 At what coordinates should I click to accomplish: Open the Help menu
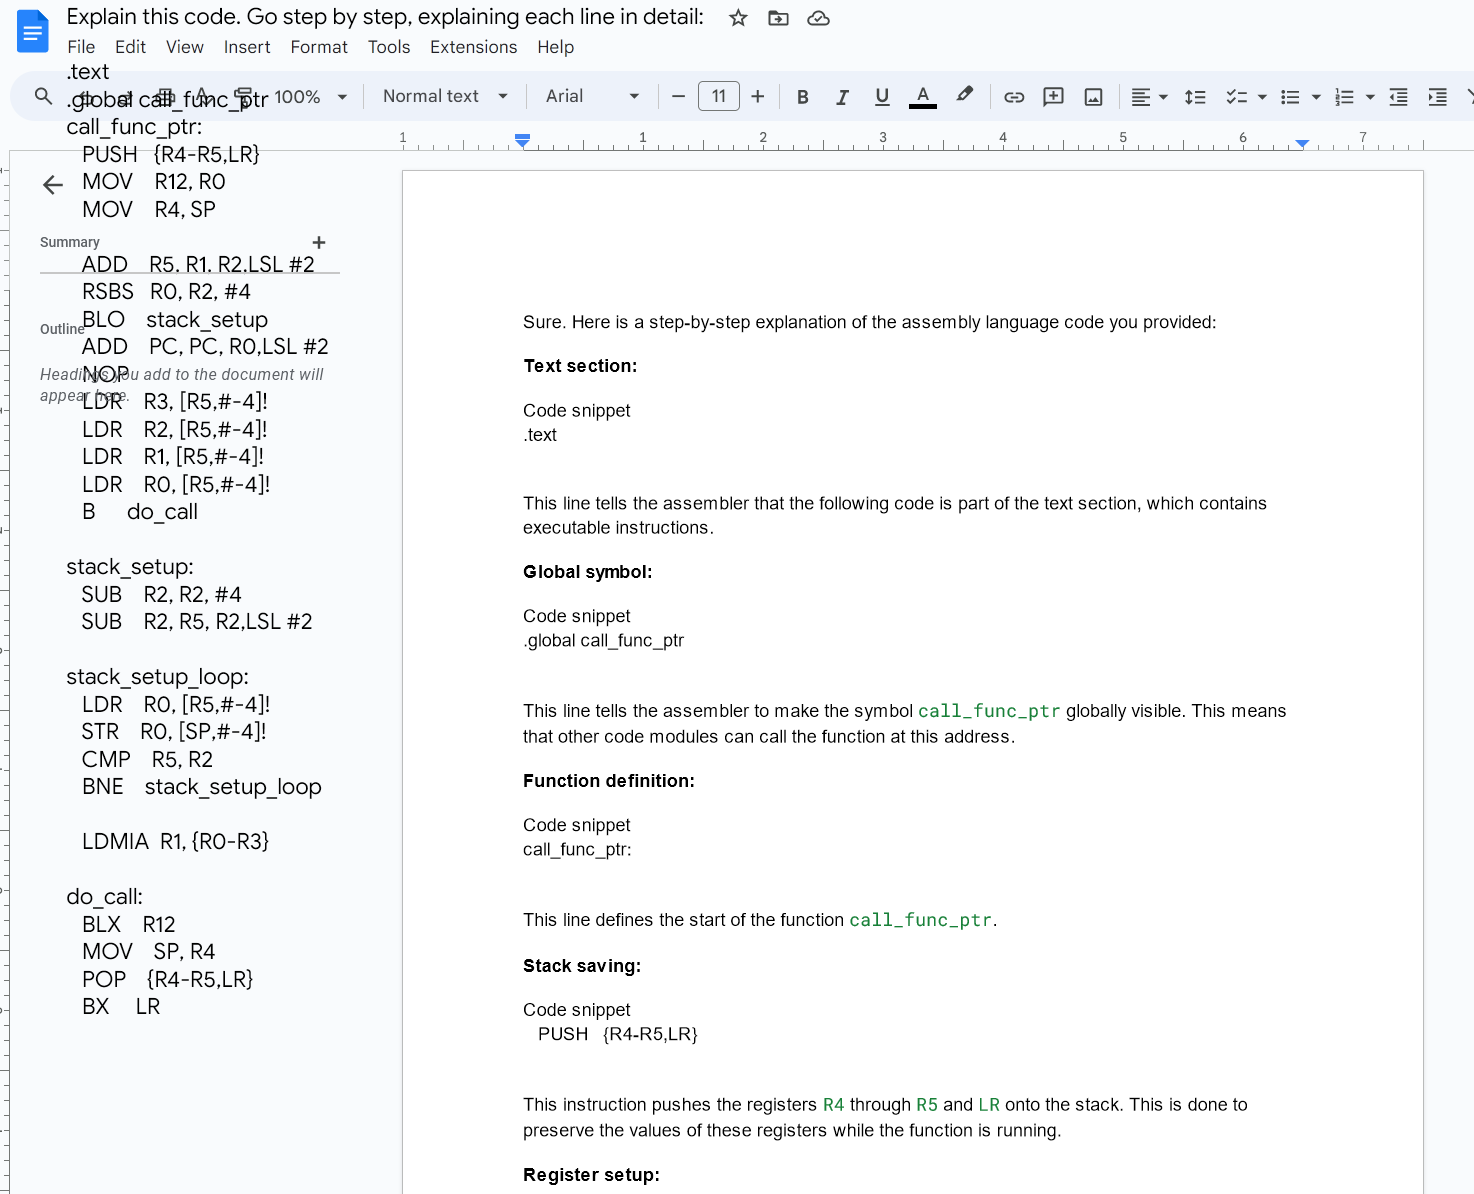pyautogui.click(x=555, y=47)
